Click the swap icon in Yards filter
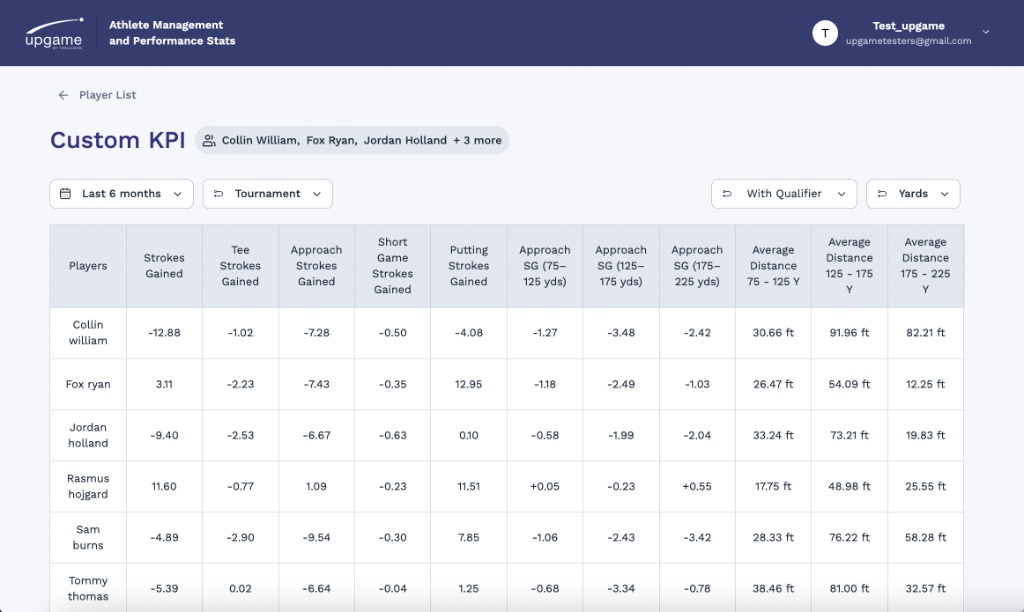 coord(882,194)
